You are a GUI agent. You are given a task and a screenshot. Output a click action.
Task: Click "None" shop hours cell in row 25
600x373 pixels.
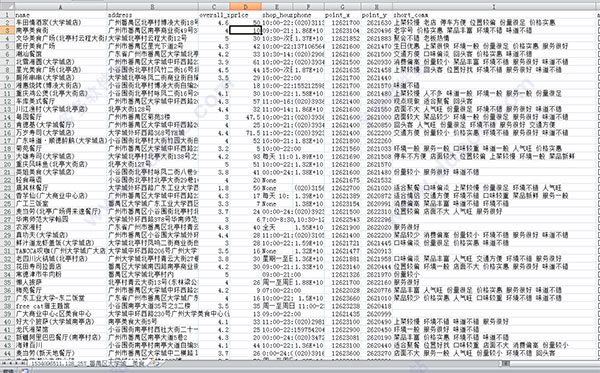tap(277, 204)
